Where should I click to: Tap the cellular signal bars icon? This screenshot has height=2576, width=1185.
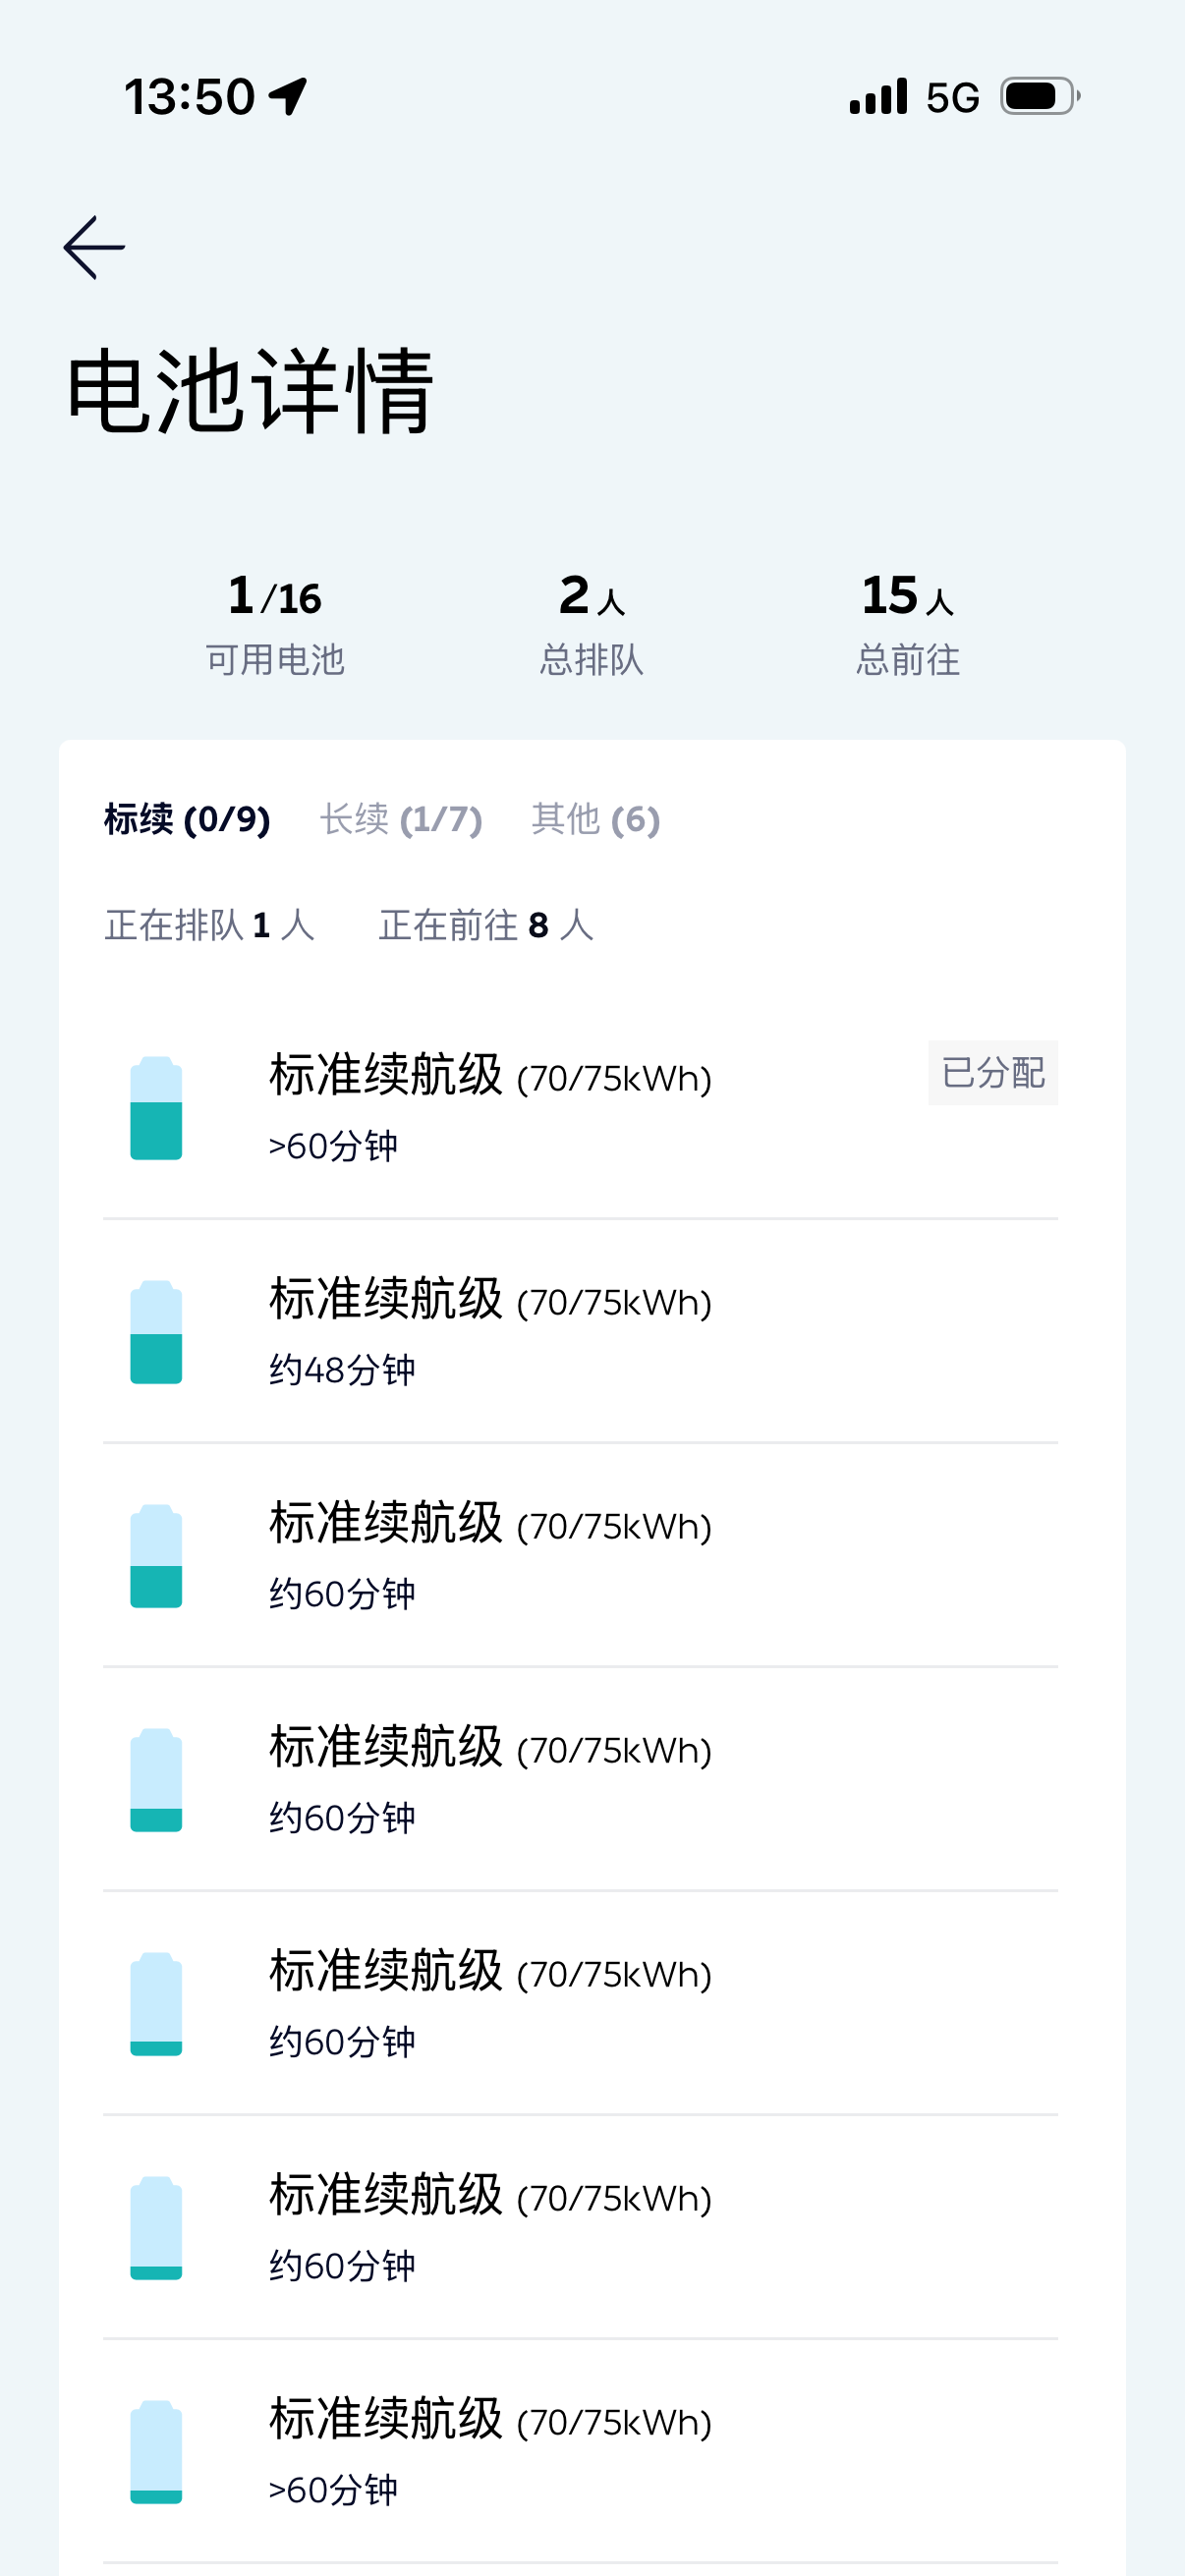tap(878, 97)
